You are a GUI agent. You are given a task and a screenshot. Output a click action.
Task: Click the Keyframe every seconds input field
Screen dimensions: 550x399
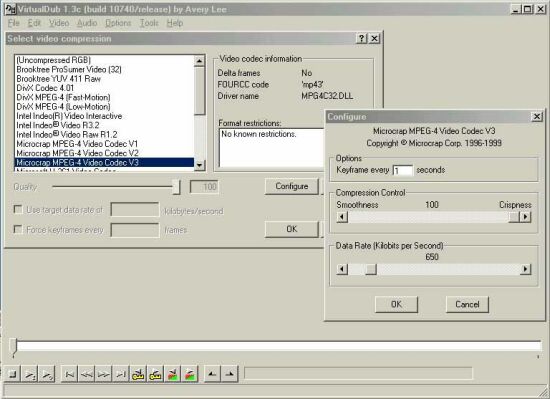click(x=402, y=170)
